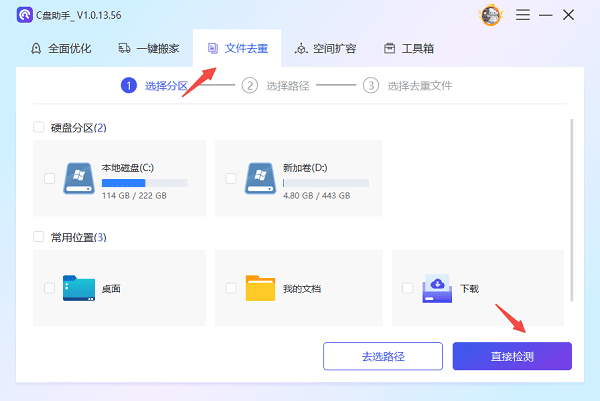Enable the 新加卷(D:) checkbox
600x401 pixels.
[x=231, y=179]
